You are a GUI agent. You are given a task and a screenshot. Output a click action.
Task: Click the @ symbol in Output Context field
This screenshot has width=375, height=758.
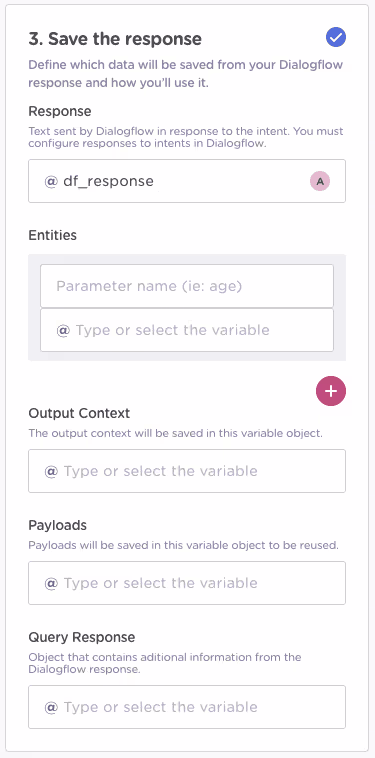[51, 471]
